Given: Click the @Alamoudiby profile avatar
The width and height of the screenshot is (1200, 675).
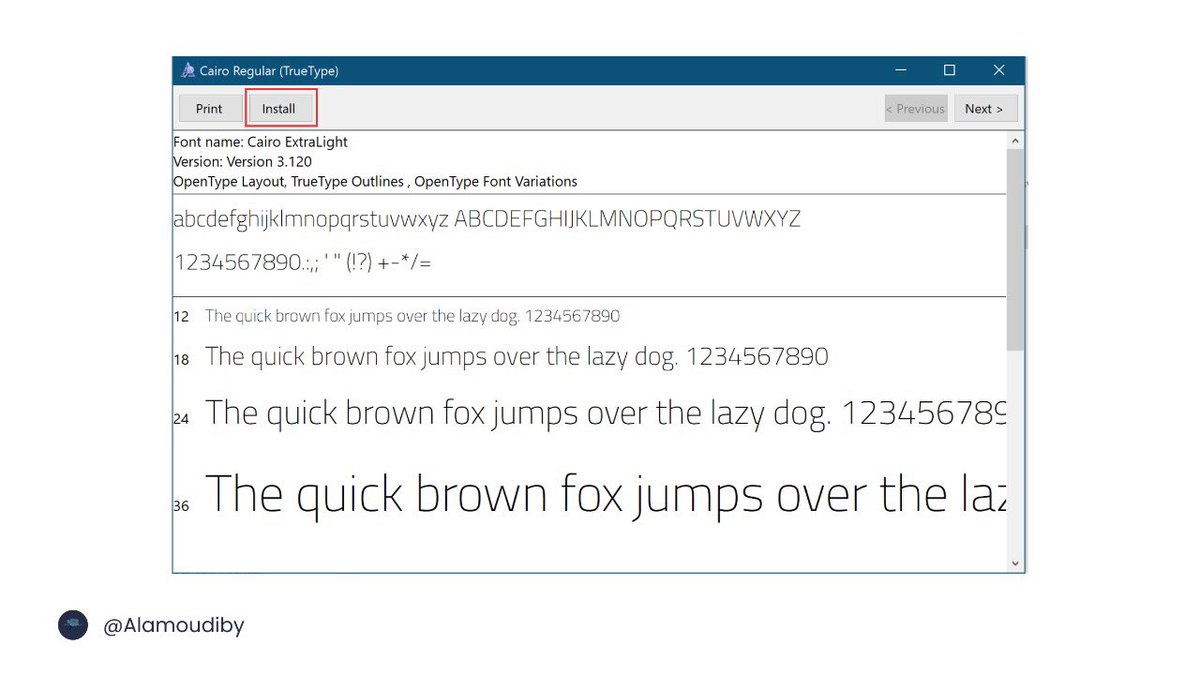Looking at the screenshot, I should point(73,625).
